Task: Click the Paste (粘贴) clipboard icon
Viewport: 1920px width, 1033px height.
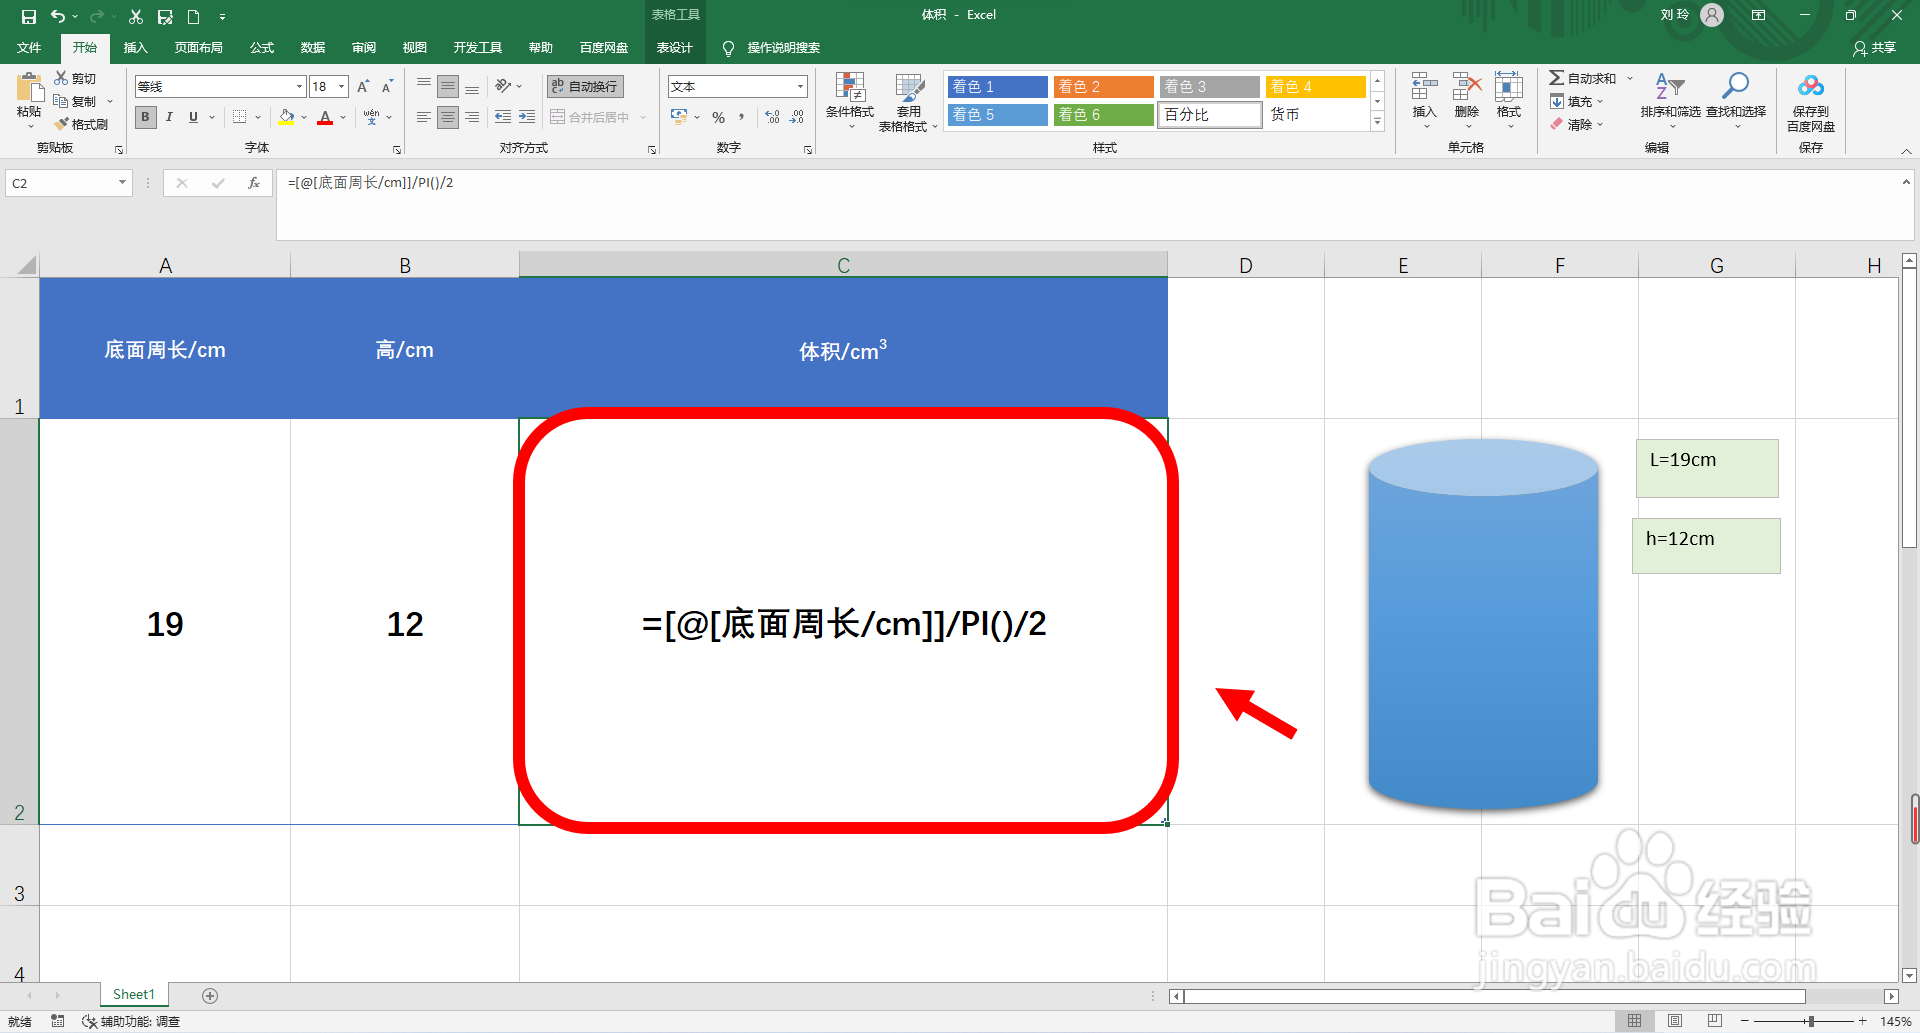Action: click(x=29, y=88)
